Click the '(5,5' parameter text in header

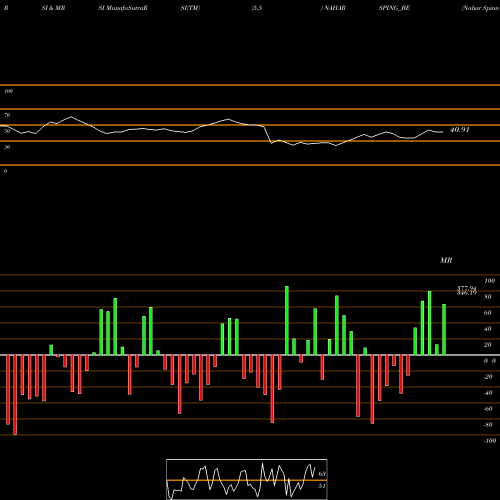pyautogui.click(x=257, y=8)
